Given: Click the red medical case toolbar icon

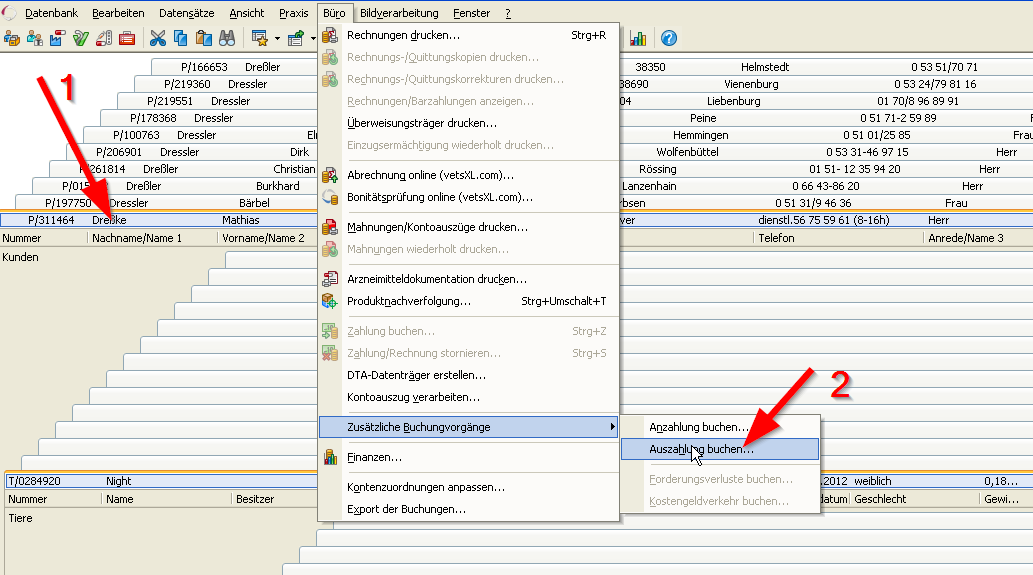Looking at the screenshot, I should click(x=126, y=38).
